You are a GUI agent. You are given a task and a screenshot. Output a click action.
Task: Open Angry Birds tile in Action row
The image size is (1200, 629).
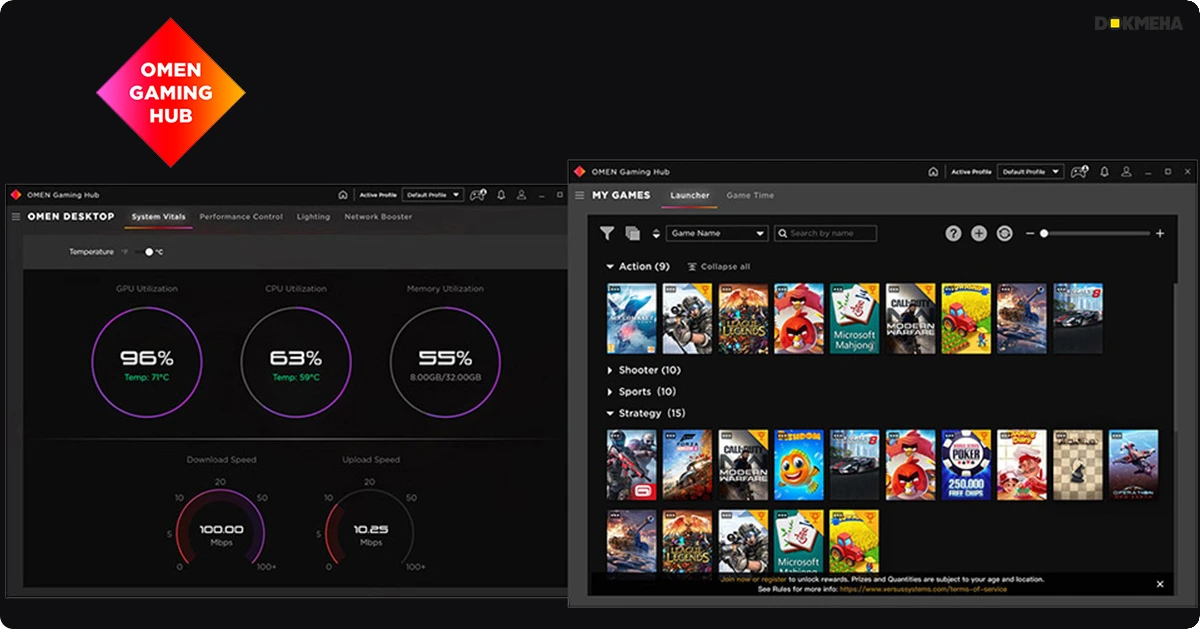click(x=799, y=318)
